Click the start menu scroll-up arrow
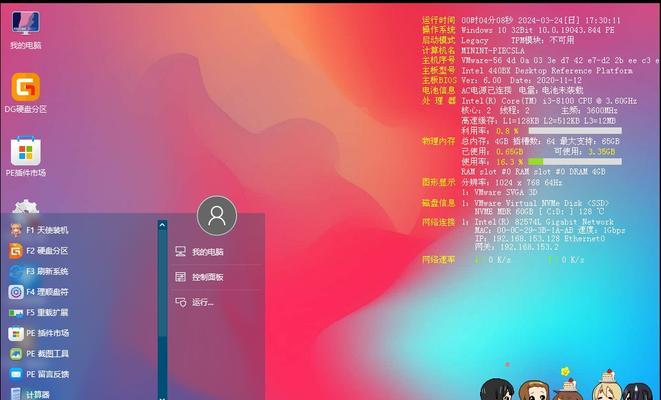The height and width of the screenshot is (400, 661). [162, 226]
